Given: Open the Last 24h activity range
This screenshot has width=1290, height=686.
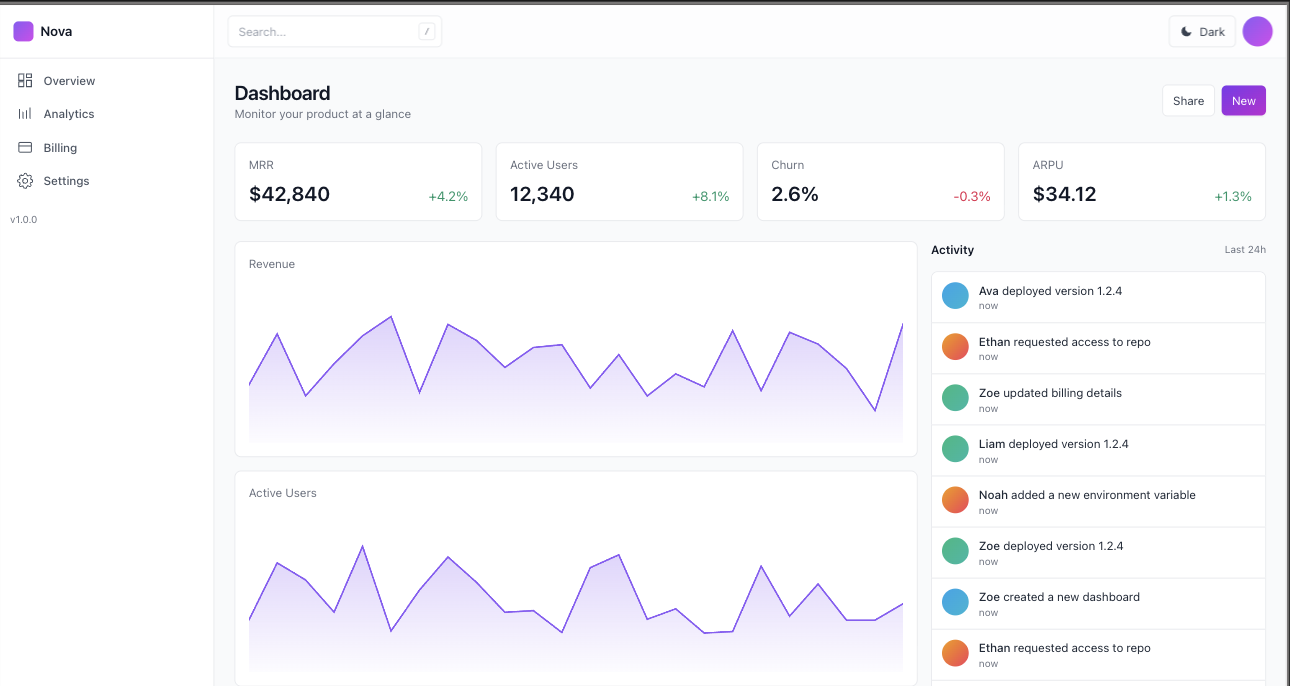Looking at the screenshot, I should [x=1245, y=250].
